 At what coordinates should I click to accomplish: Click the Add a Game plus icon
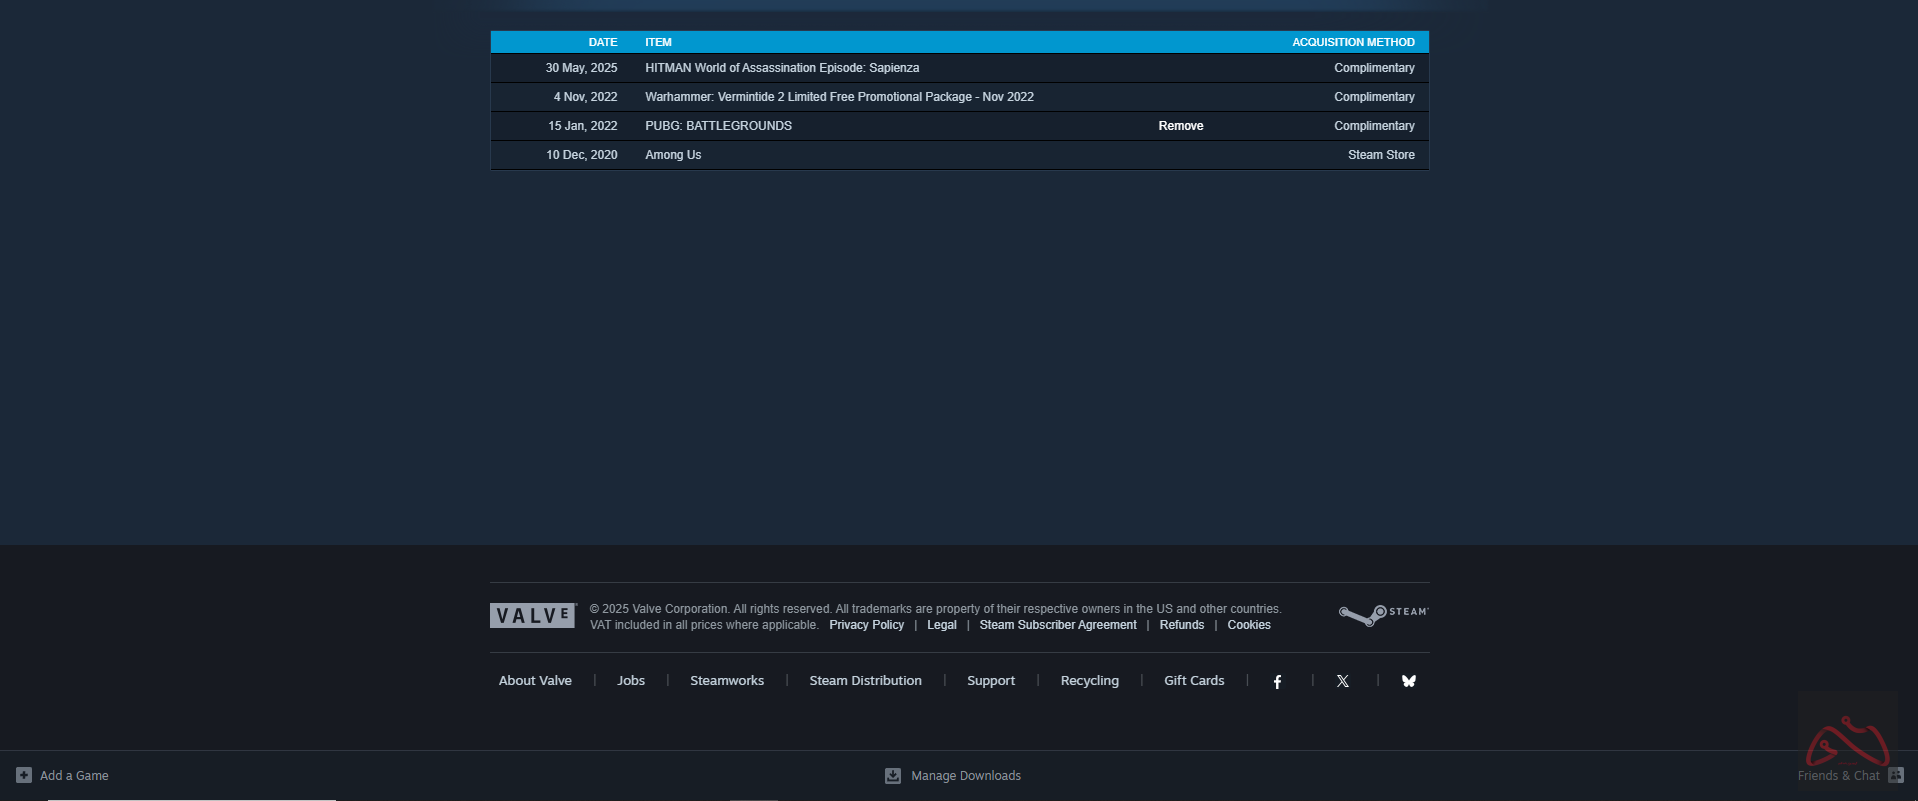click(x=24, y=775)
